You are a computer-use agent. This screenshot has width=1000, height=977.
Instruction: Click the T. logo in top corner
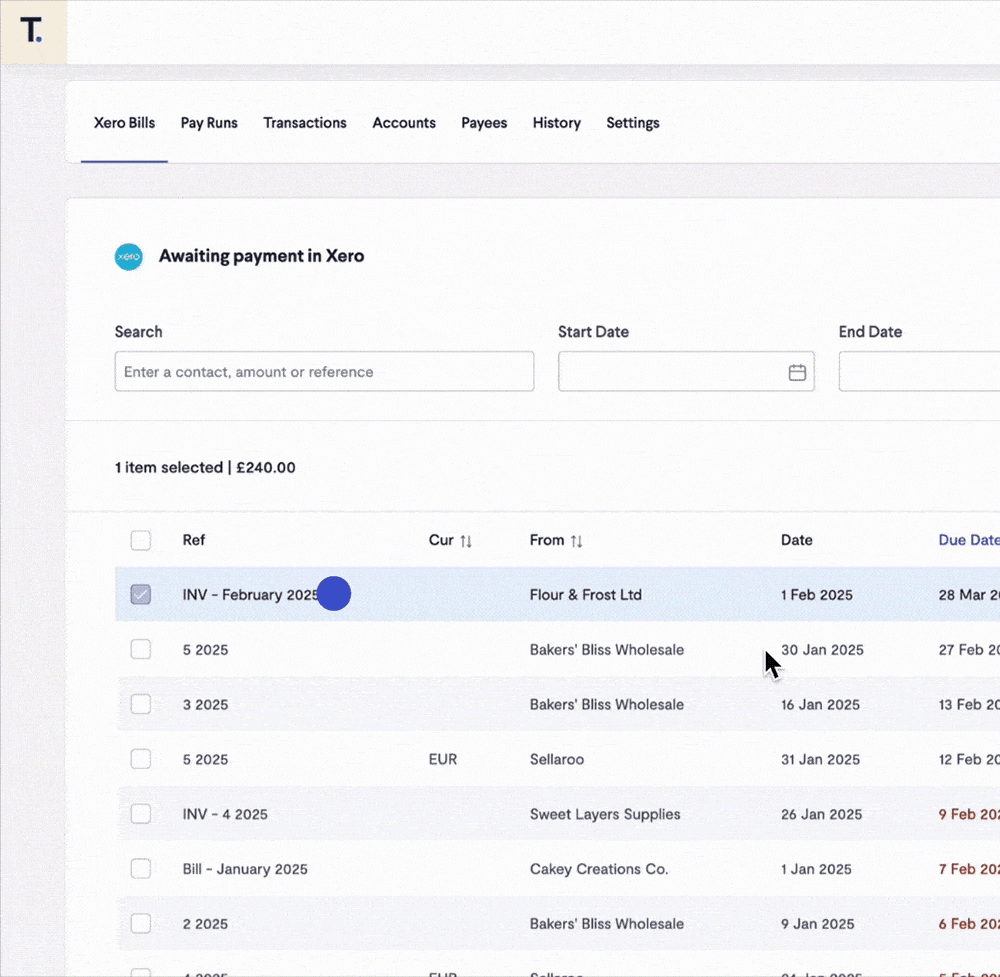(32, 31)
